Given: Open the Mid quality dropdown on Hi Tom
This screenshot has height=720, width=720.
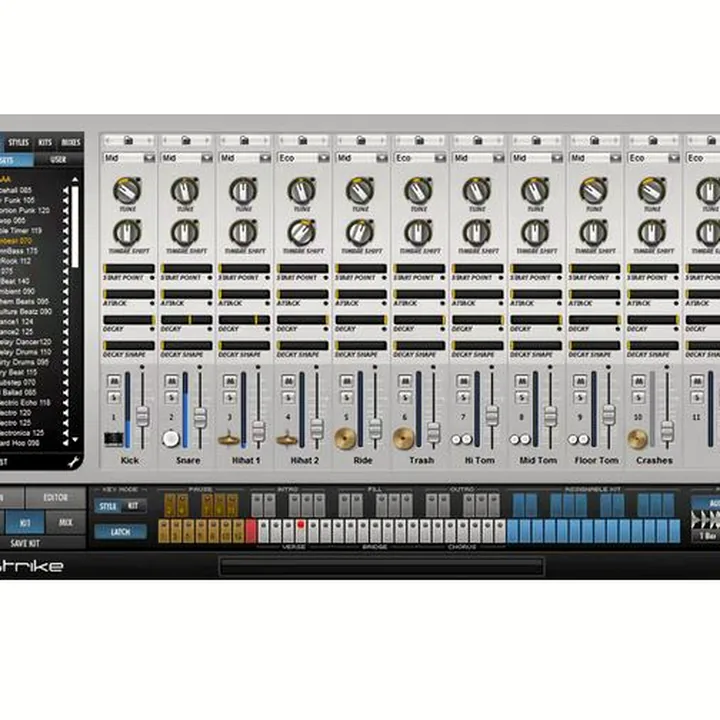Looking at the screenshot, I should tap(478, 158).
